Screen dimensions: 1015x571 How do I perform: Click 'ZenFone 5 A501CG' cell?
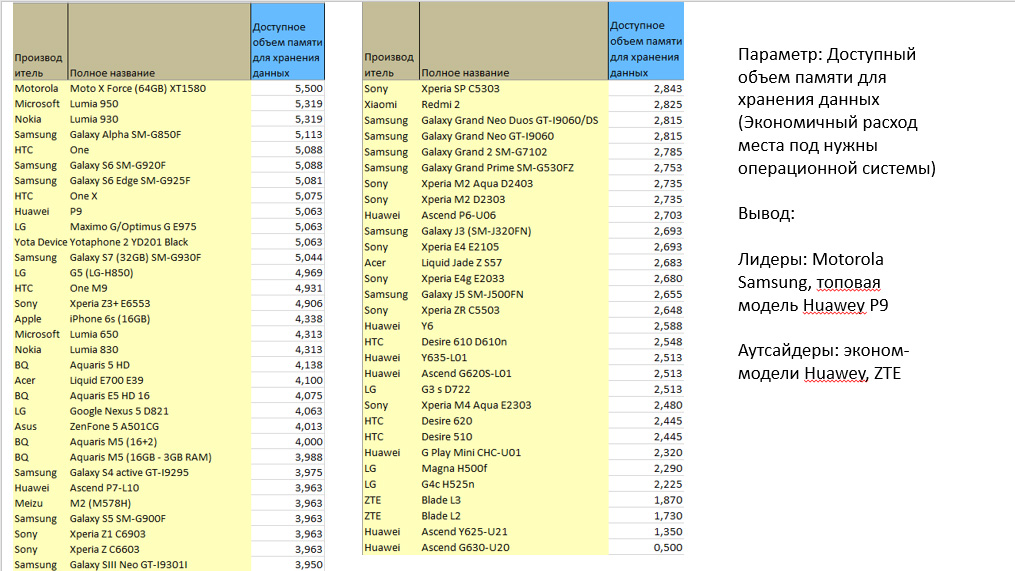pyautogui.click(x=159, y=427)
